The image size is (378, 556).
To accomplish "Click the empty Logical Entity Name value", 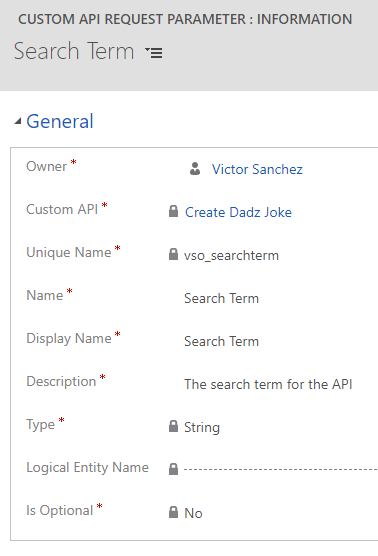I will pos(280,469).
